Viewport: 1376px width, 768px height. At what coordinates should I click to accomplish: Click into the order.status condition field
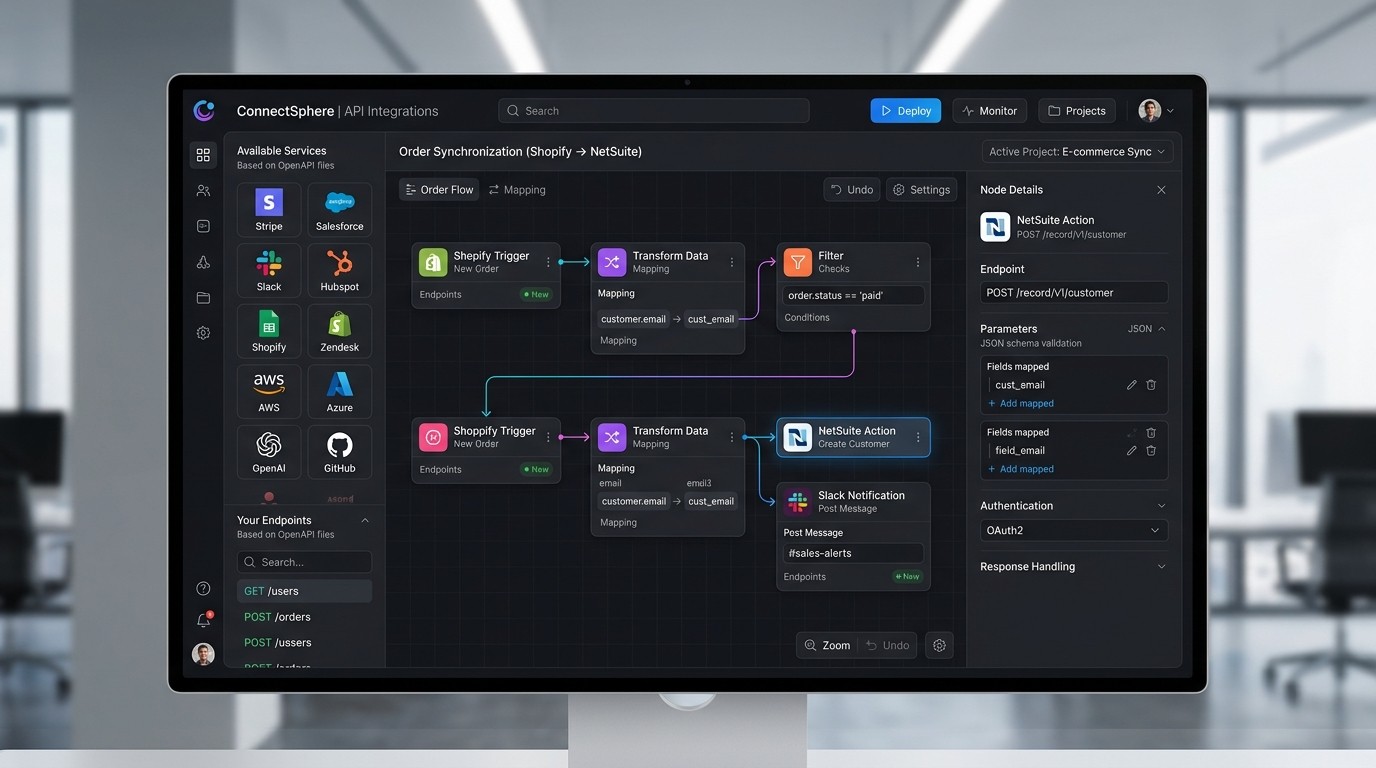pyautogui.click(x=852, y=295)
